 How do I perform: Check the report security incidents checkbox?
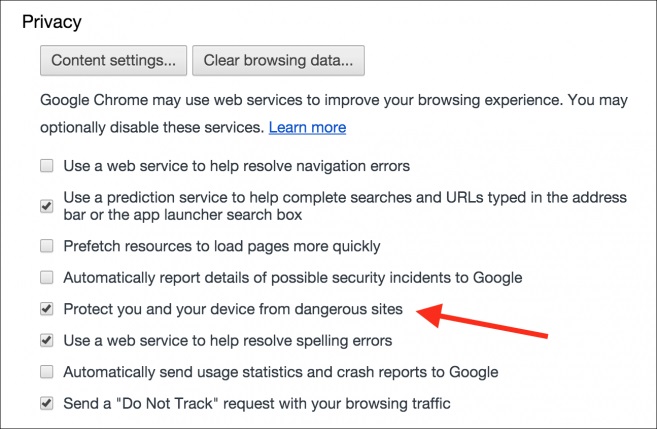47,277
